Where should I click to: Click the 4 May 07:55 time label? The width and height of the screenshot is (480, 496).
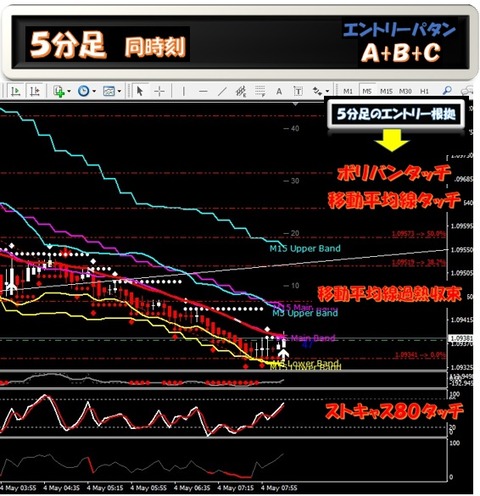point(279,488)
